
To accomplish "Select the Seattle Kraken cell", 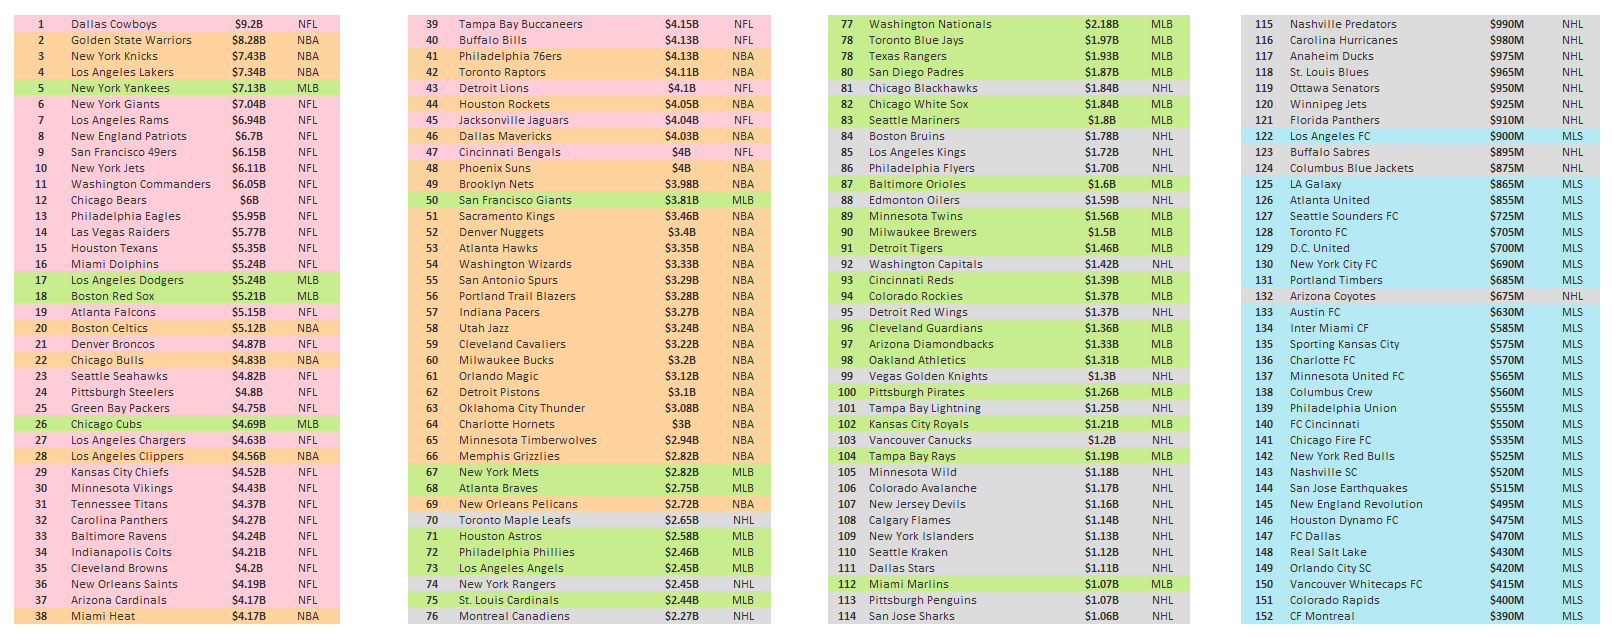I will 908,552.
